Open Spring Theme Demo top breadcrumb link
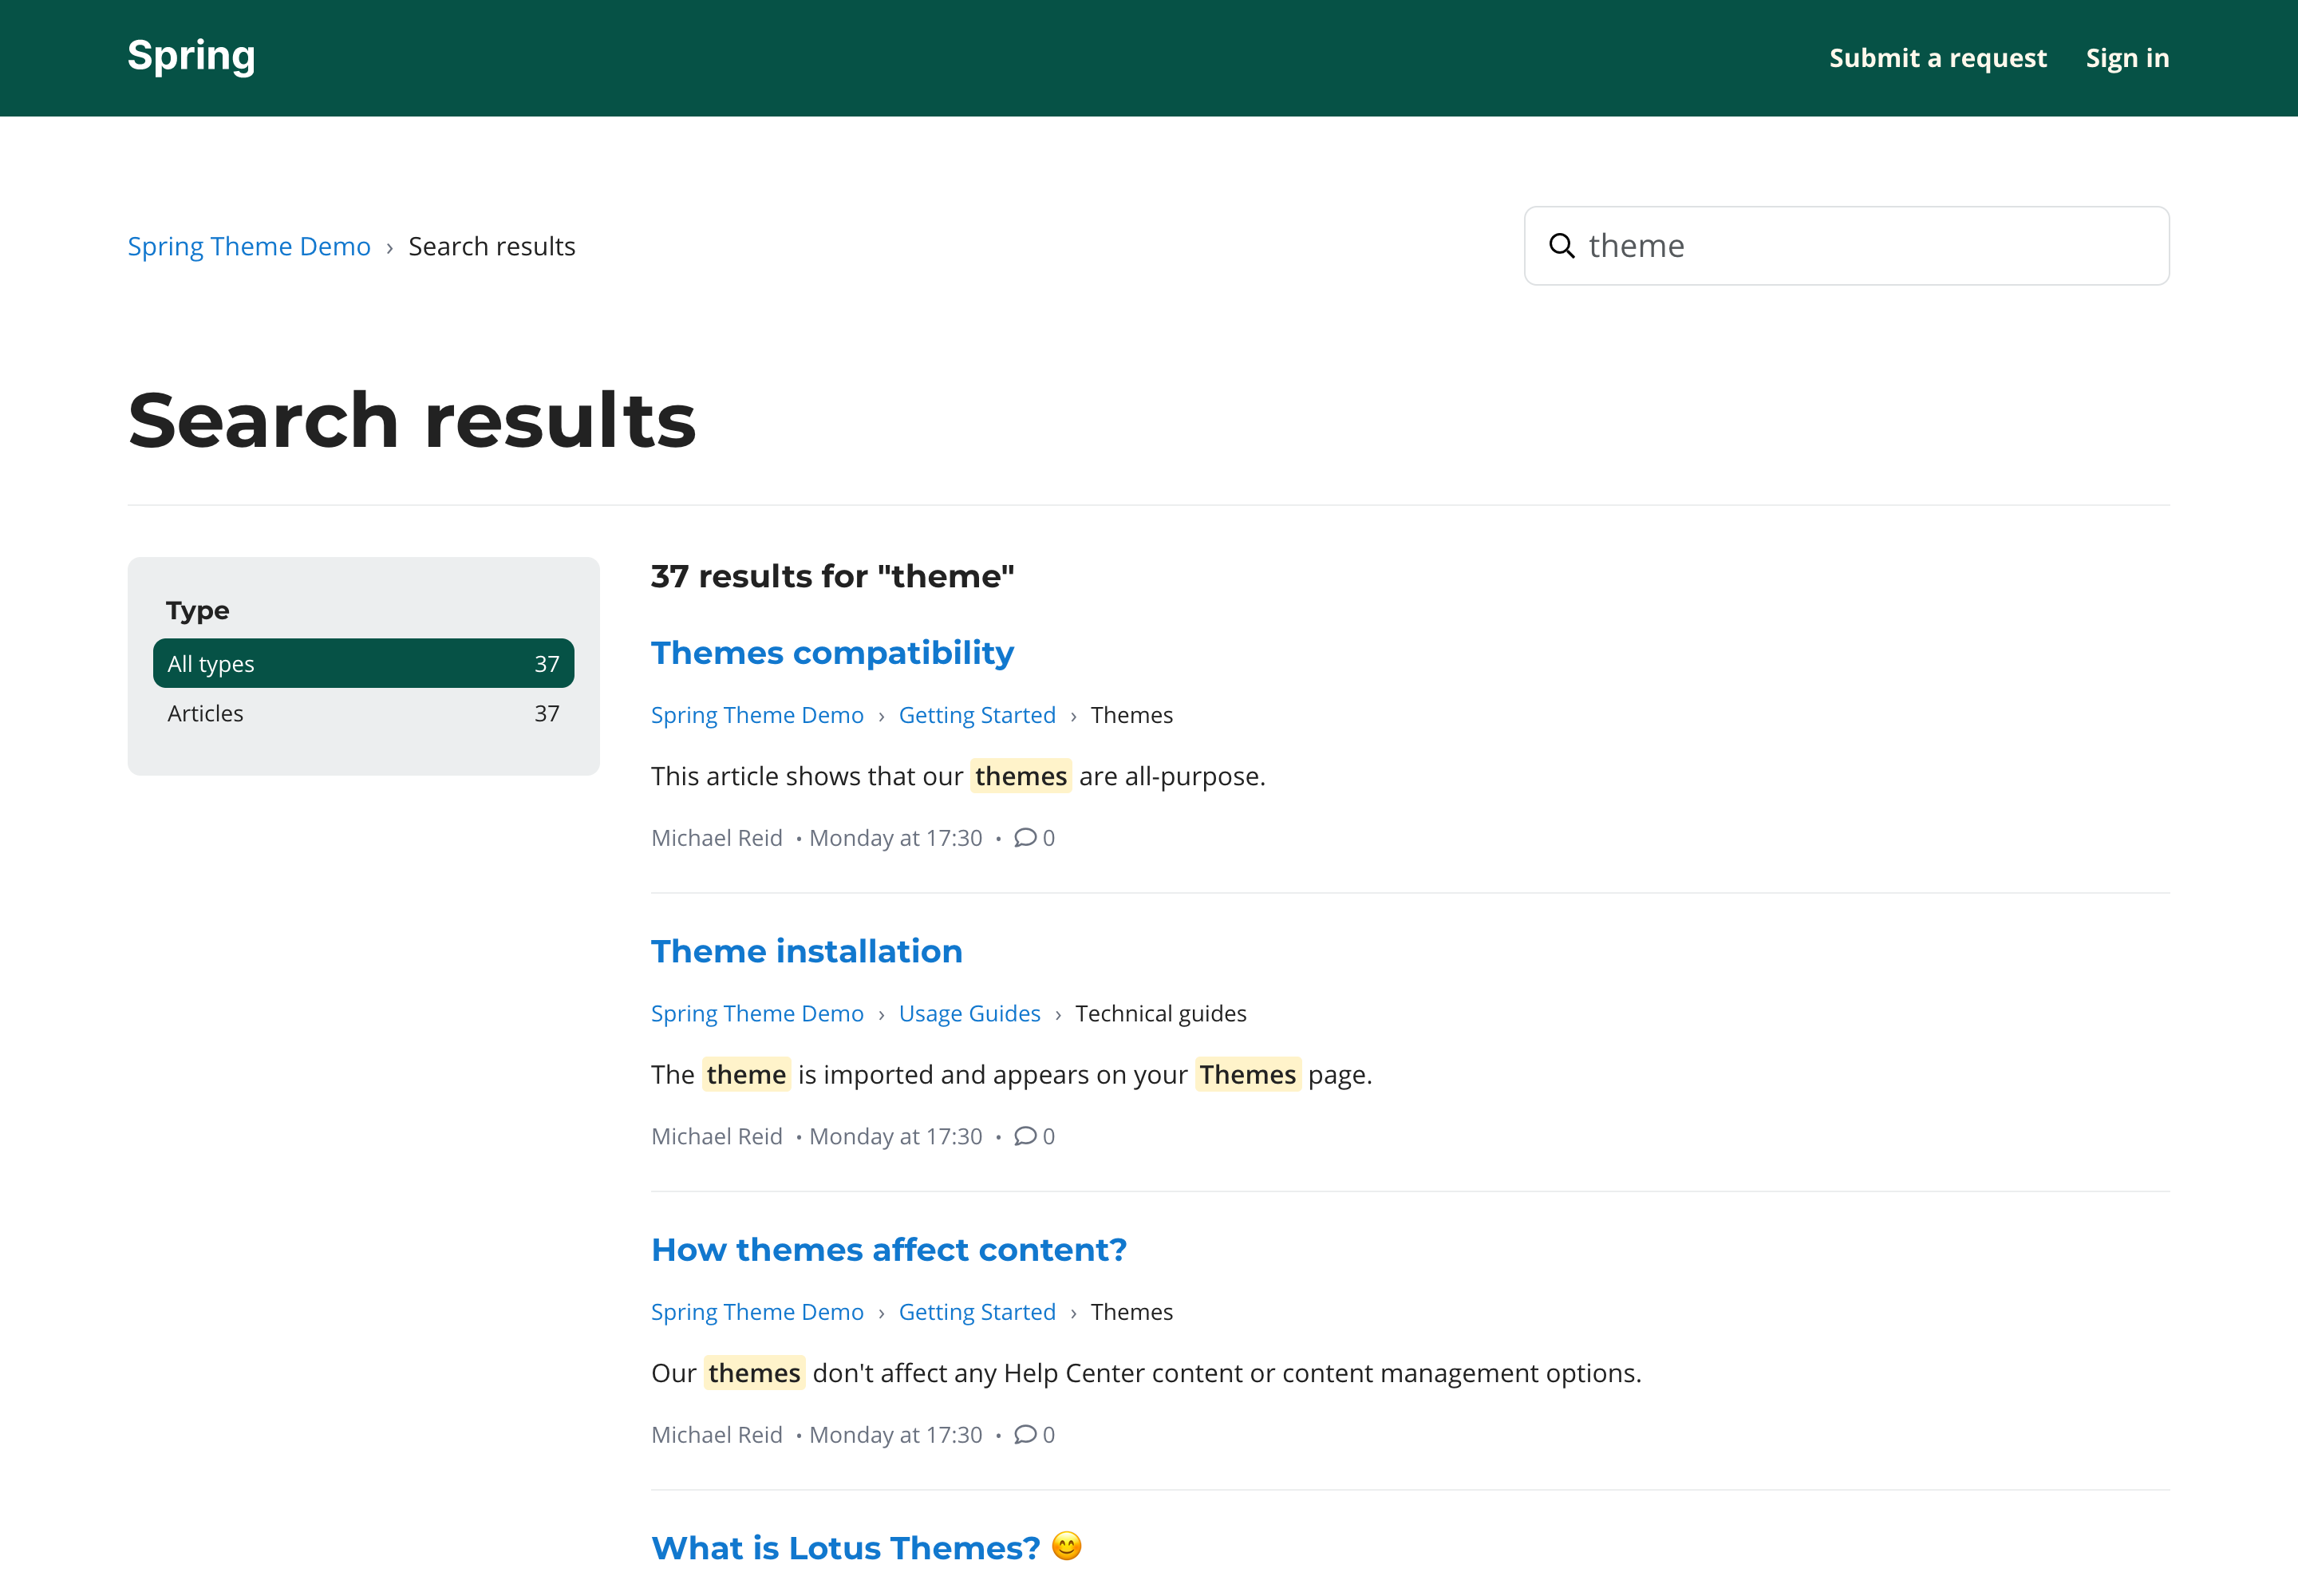Screen dimensions: 2298x1596 coord(249,246)
